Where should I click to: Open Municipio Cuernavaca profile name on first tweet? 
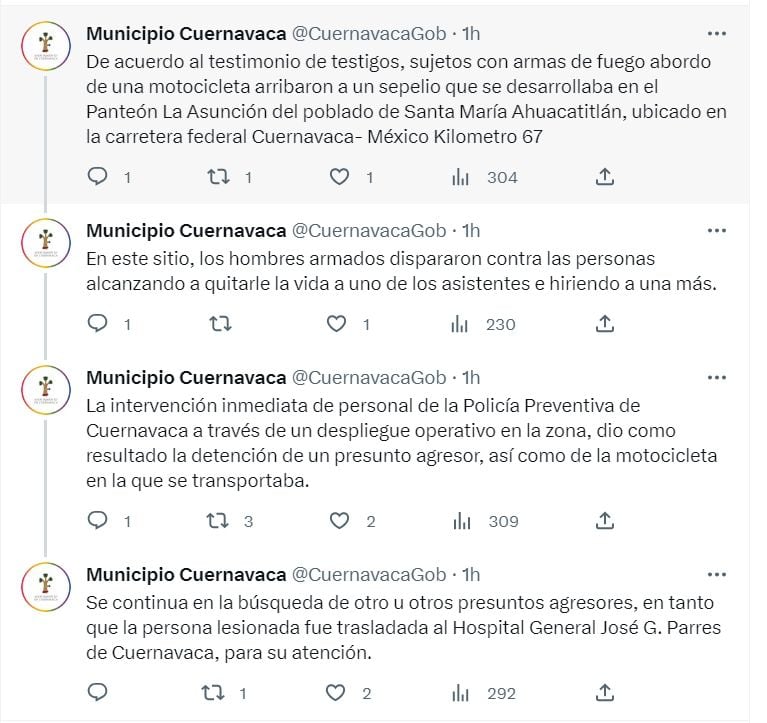pyautogui.click(x=186, y=33)
